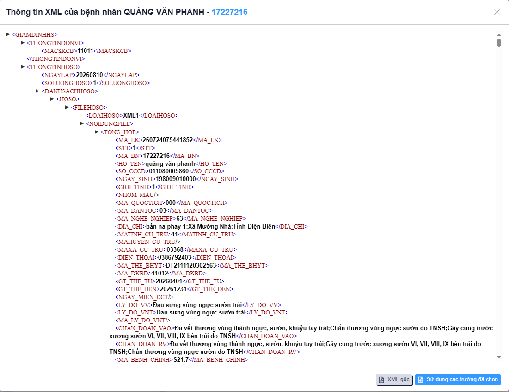Select the STT value 1 line

(135, 148)
